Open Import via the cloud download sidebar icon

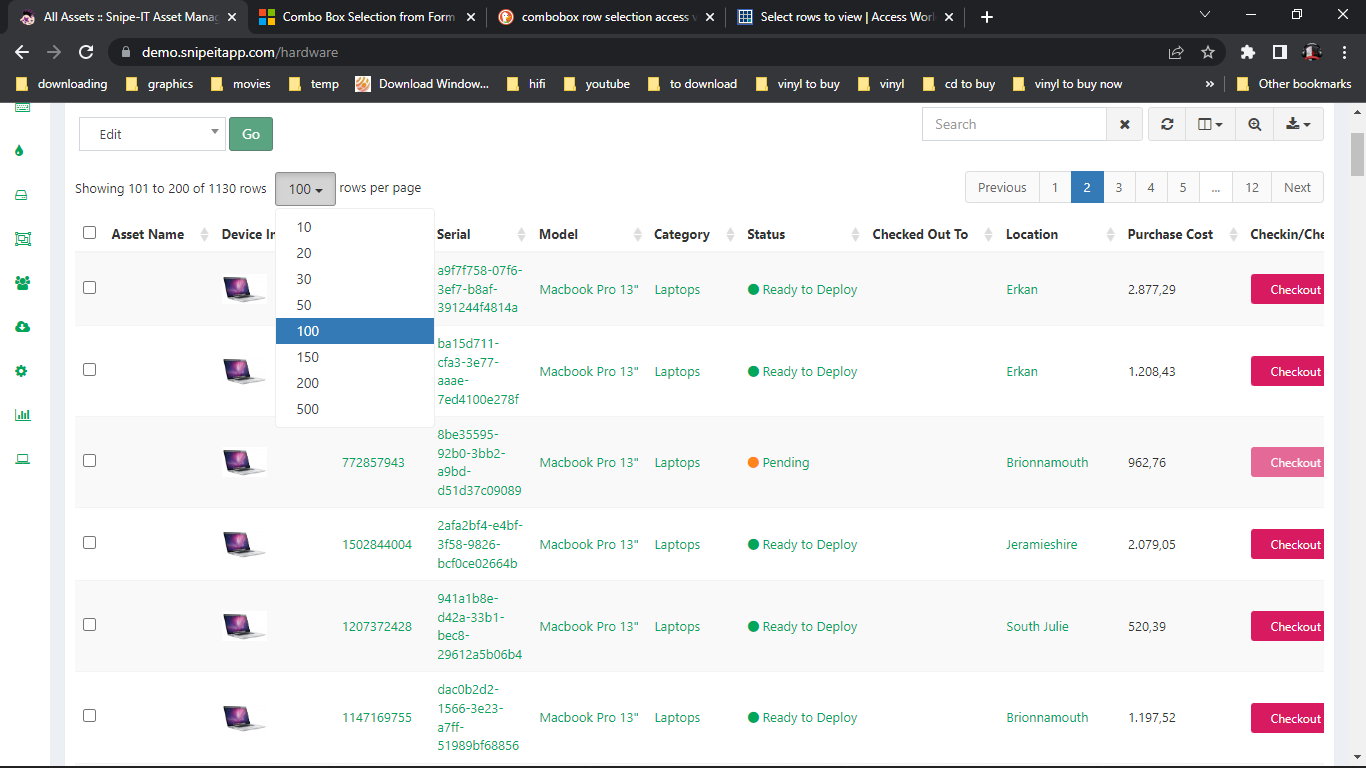[22, 327]
